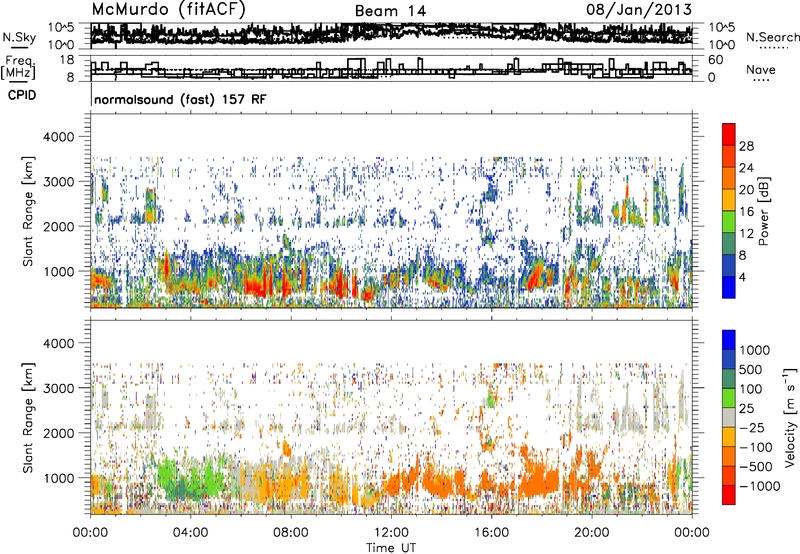Click the '60' tick beside the frequency panel
Image resolution: width=800 pixels, height=554 pixels.
click(x=716, y=60)
